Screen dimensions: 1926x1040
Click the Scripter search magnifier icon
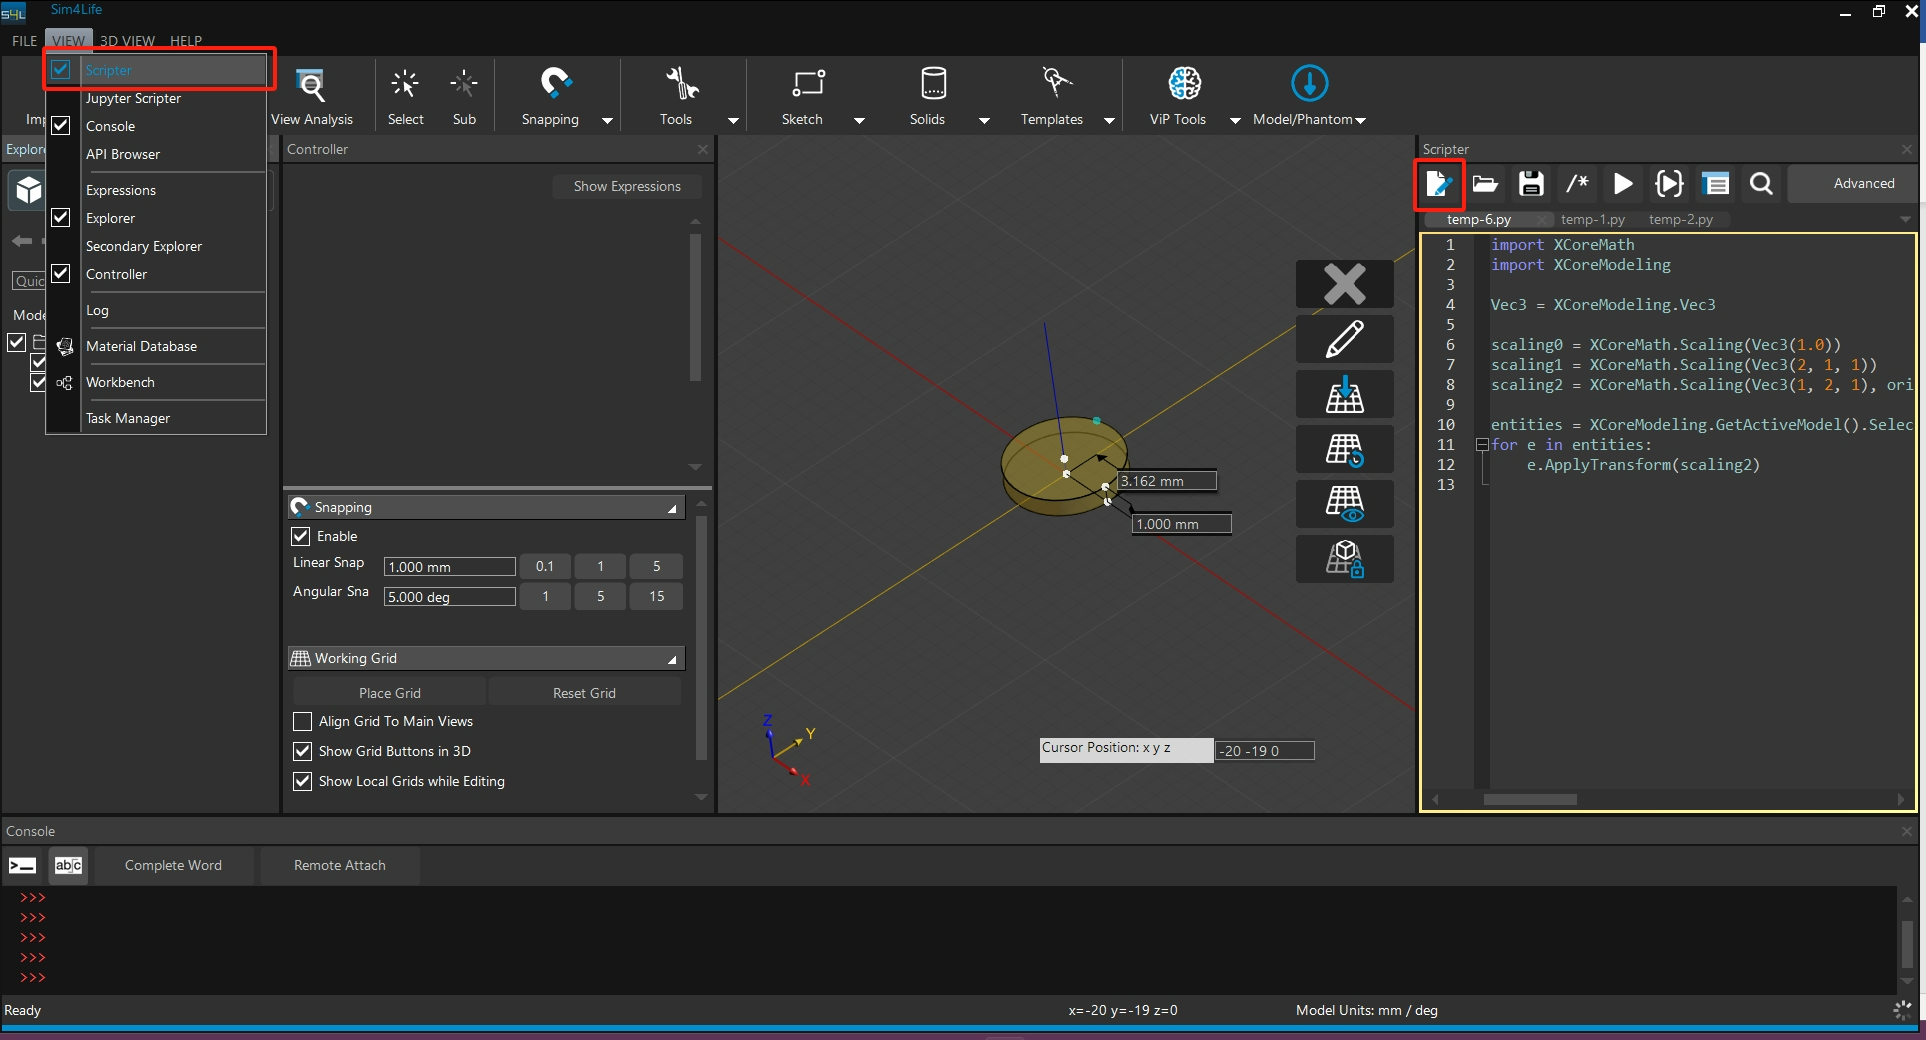click(1761, 184)
